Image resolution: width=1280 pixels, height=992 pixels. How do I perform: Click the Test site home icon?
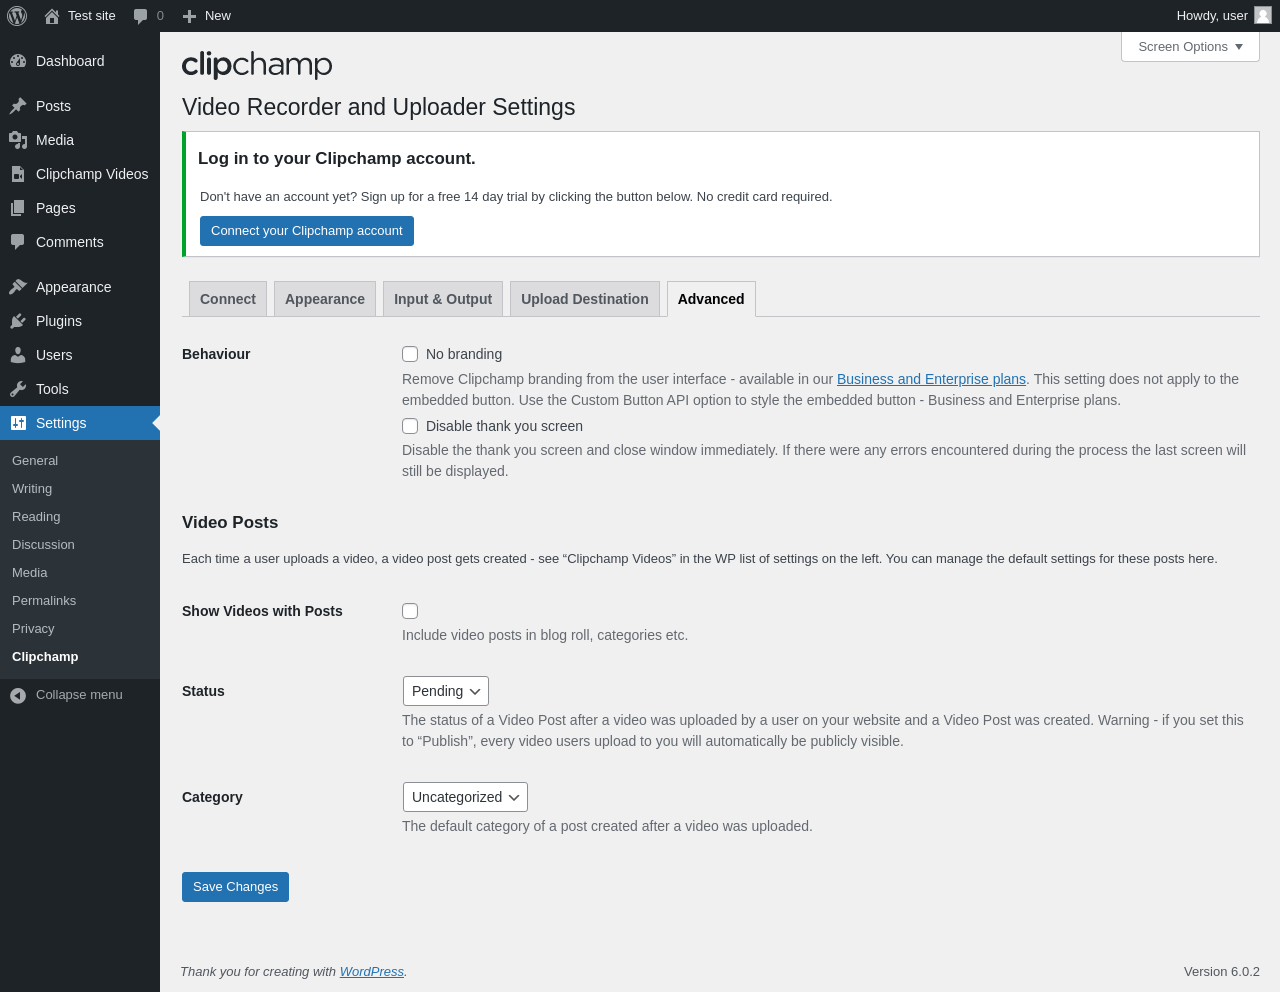pos(52,16)
